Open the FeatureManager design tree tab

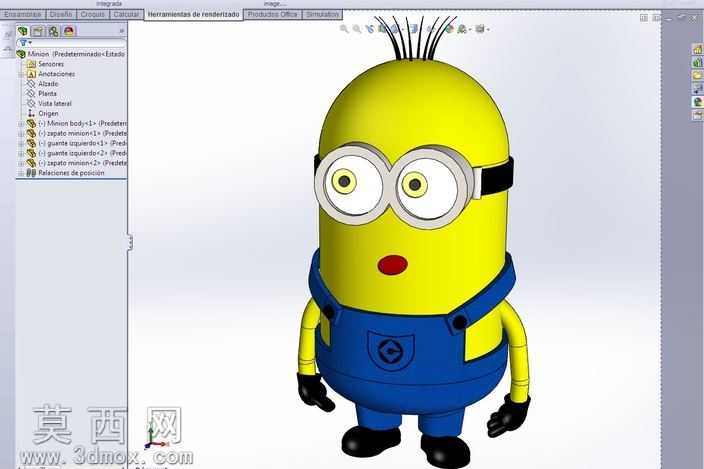tap(23, 31)
